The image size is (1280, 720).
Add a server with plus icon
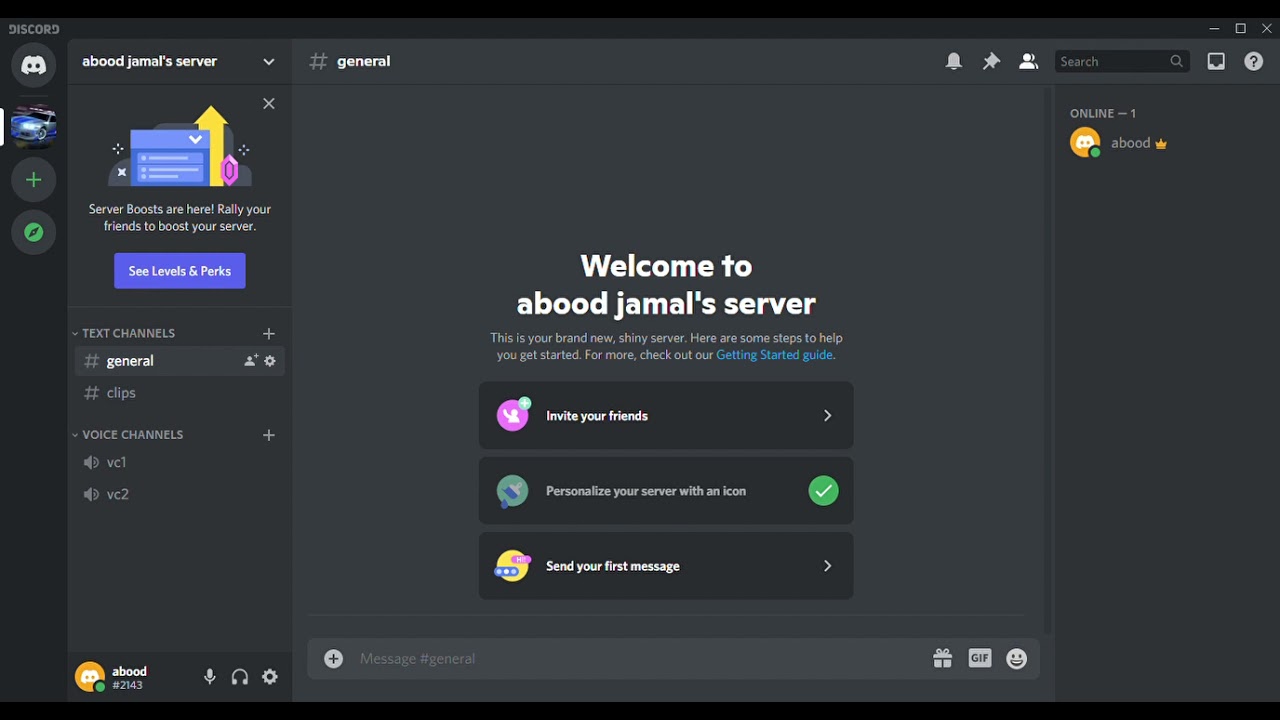pyautogui.click(x=34, y=181)
